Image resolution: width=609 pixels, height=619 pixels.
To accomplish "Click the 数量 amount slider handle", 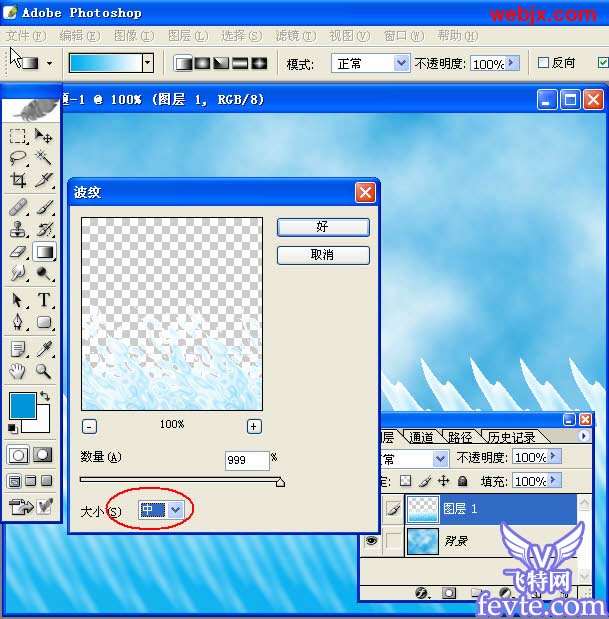I will (280, 482).
